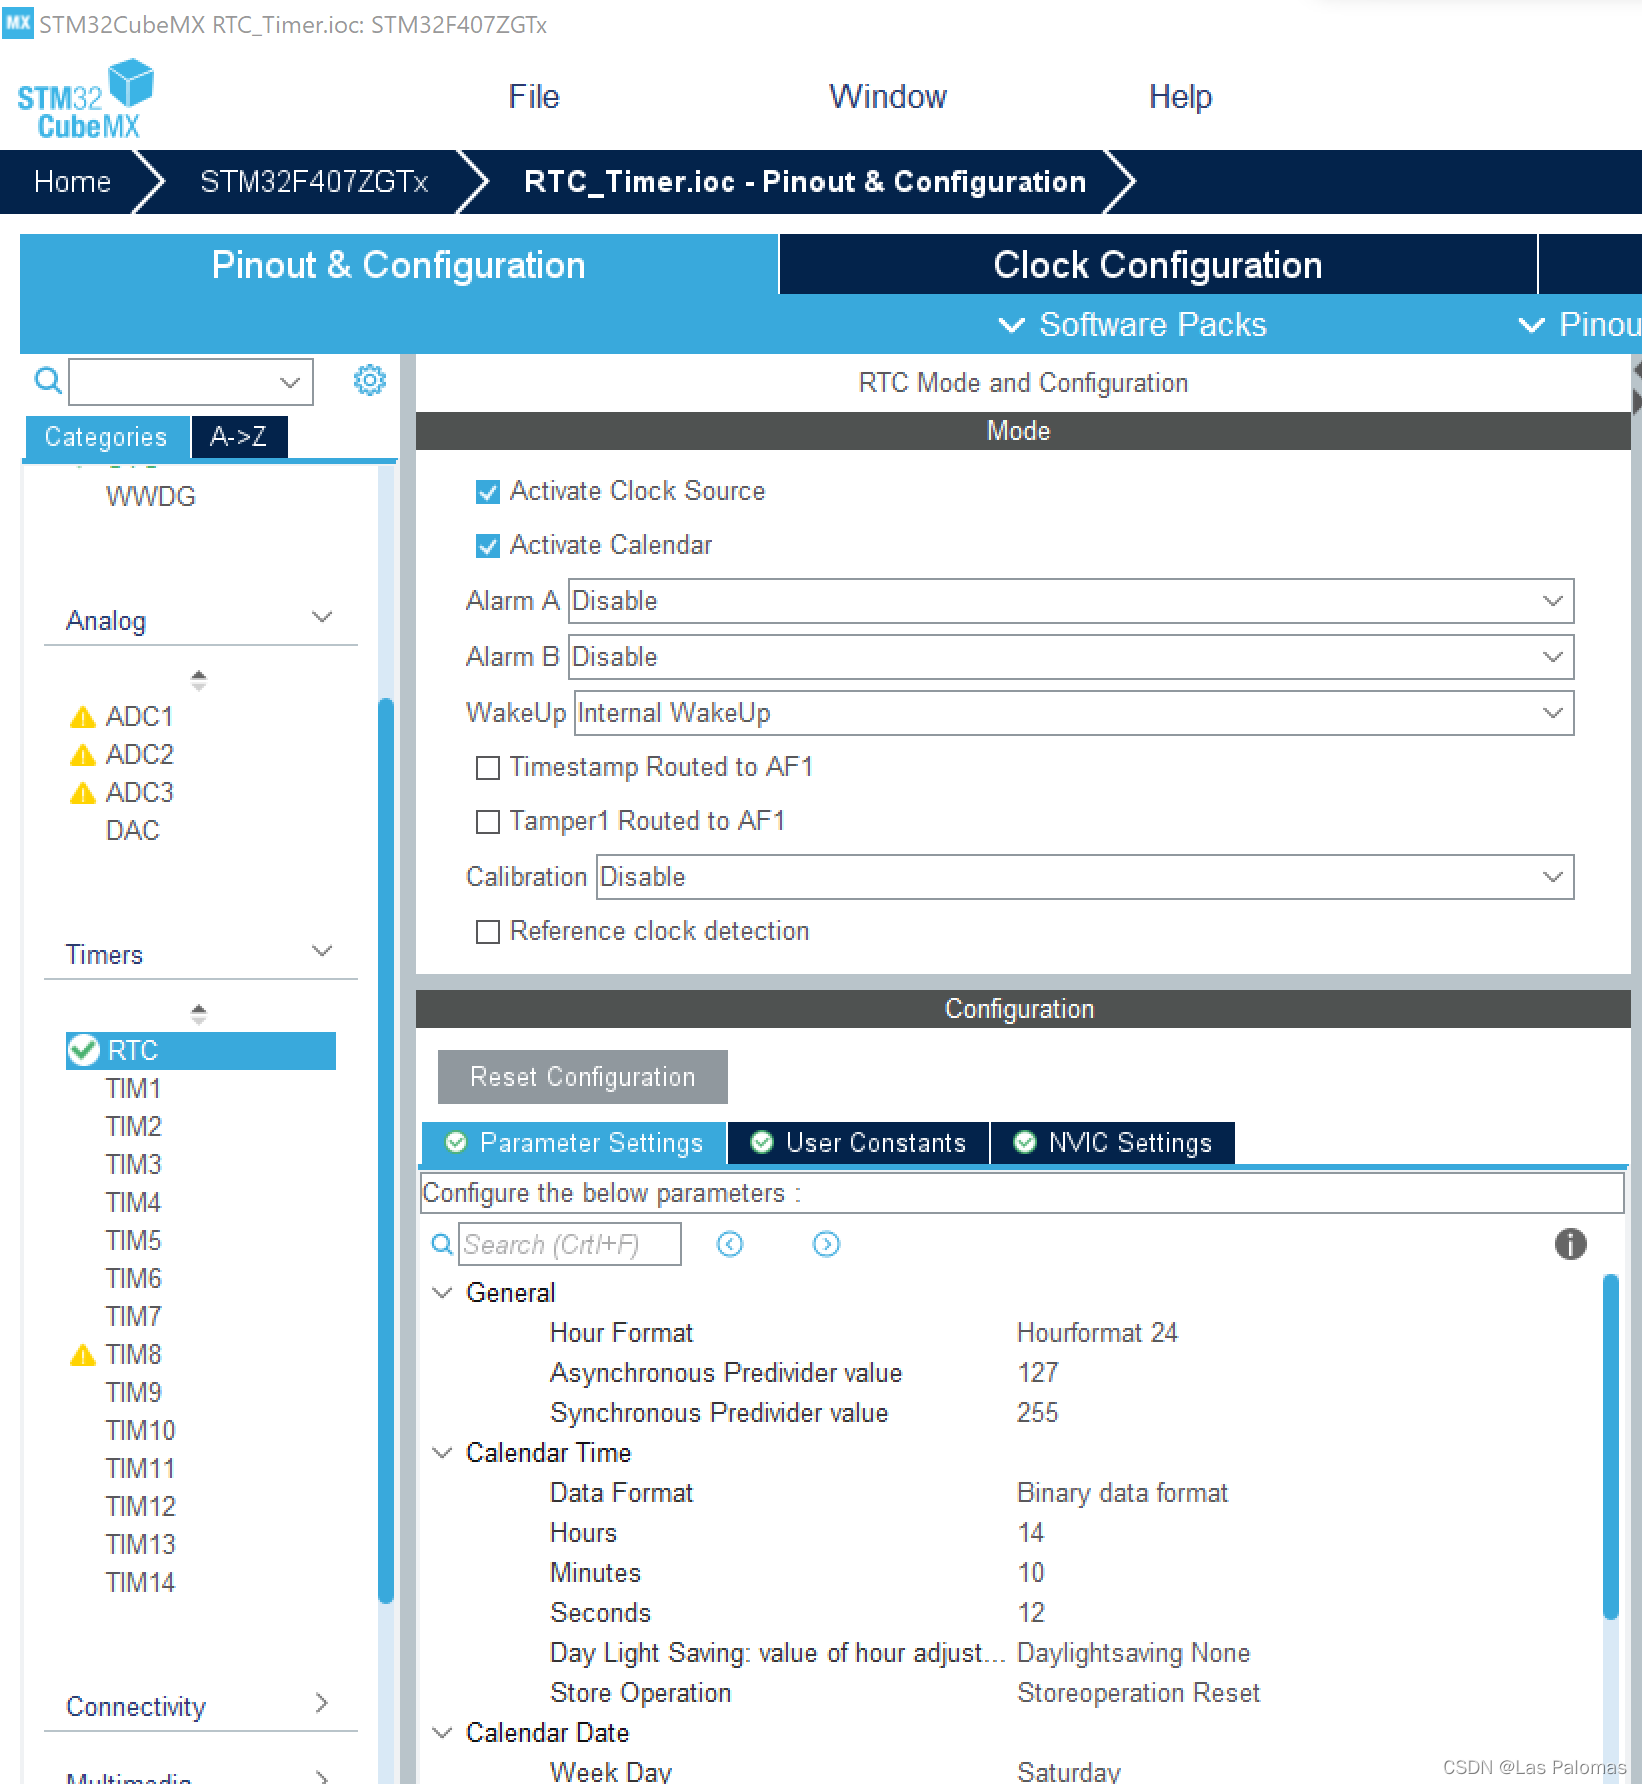Click the ADC3 warning triangle icon
This screenshot has width=1642, height=1784.
click(x=82, y=793)
